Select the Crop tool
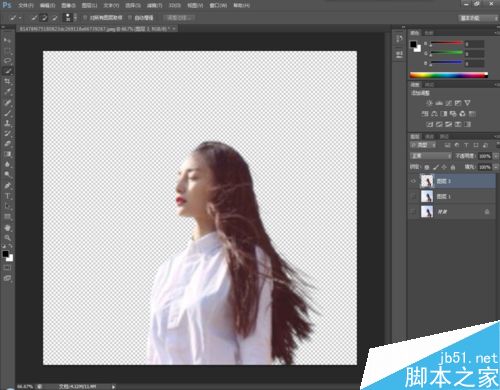The height and width of the screenshot is (390, 500). 7,81
